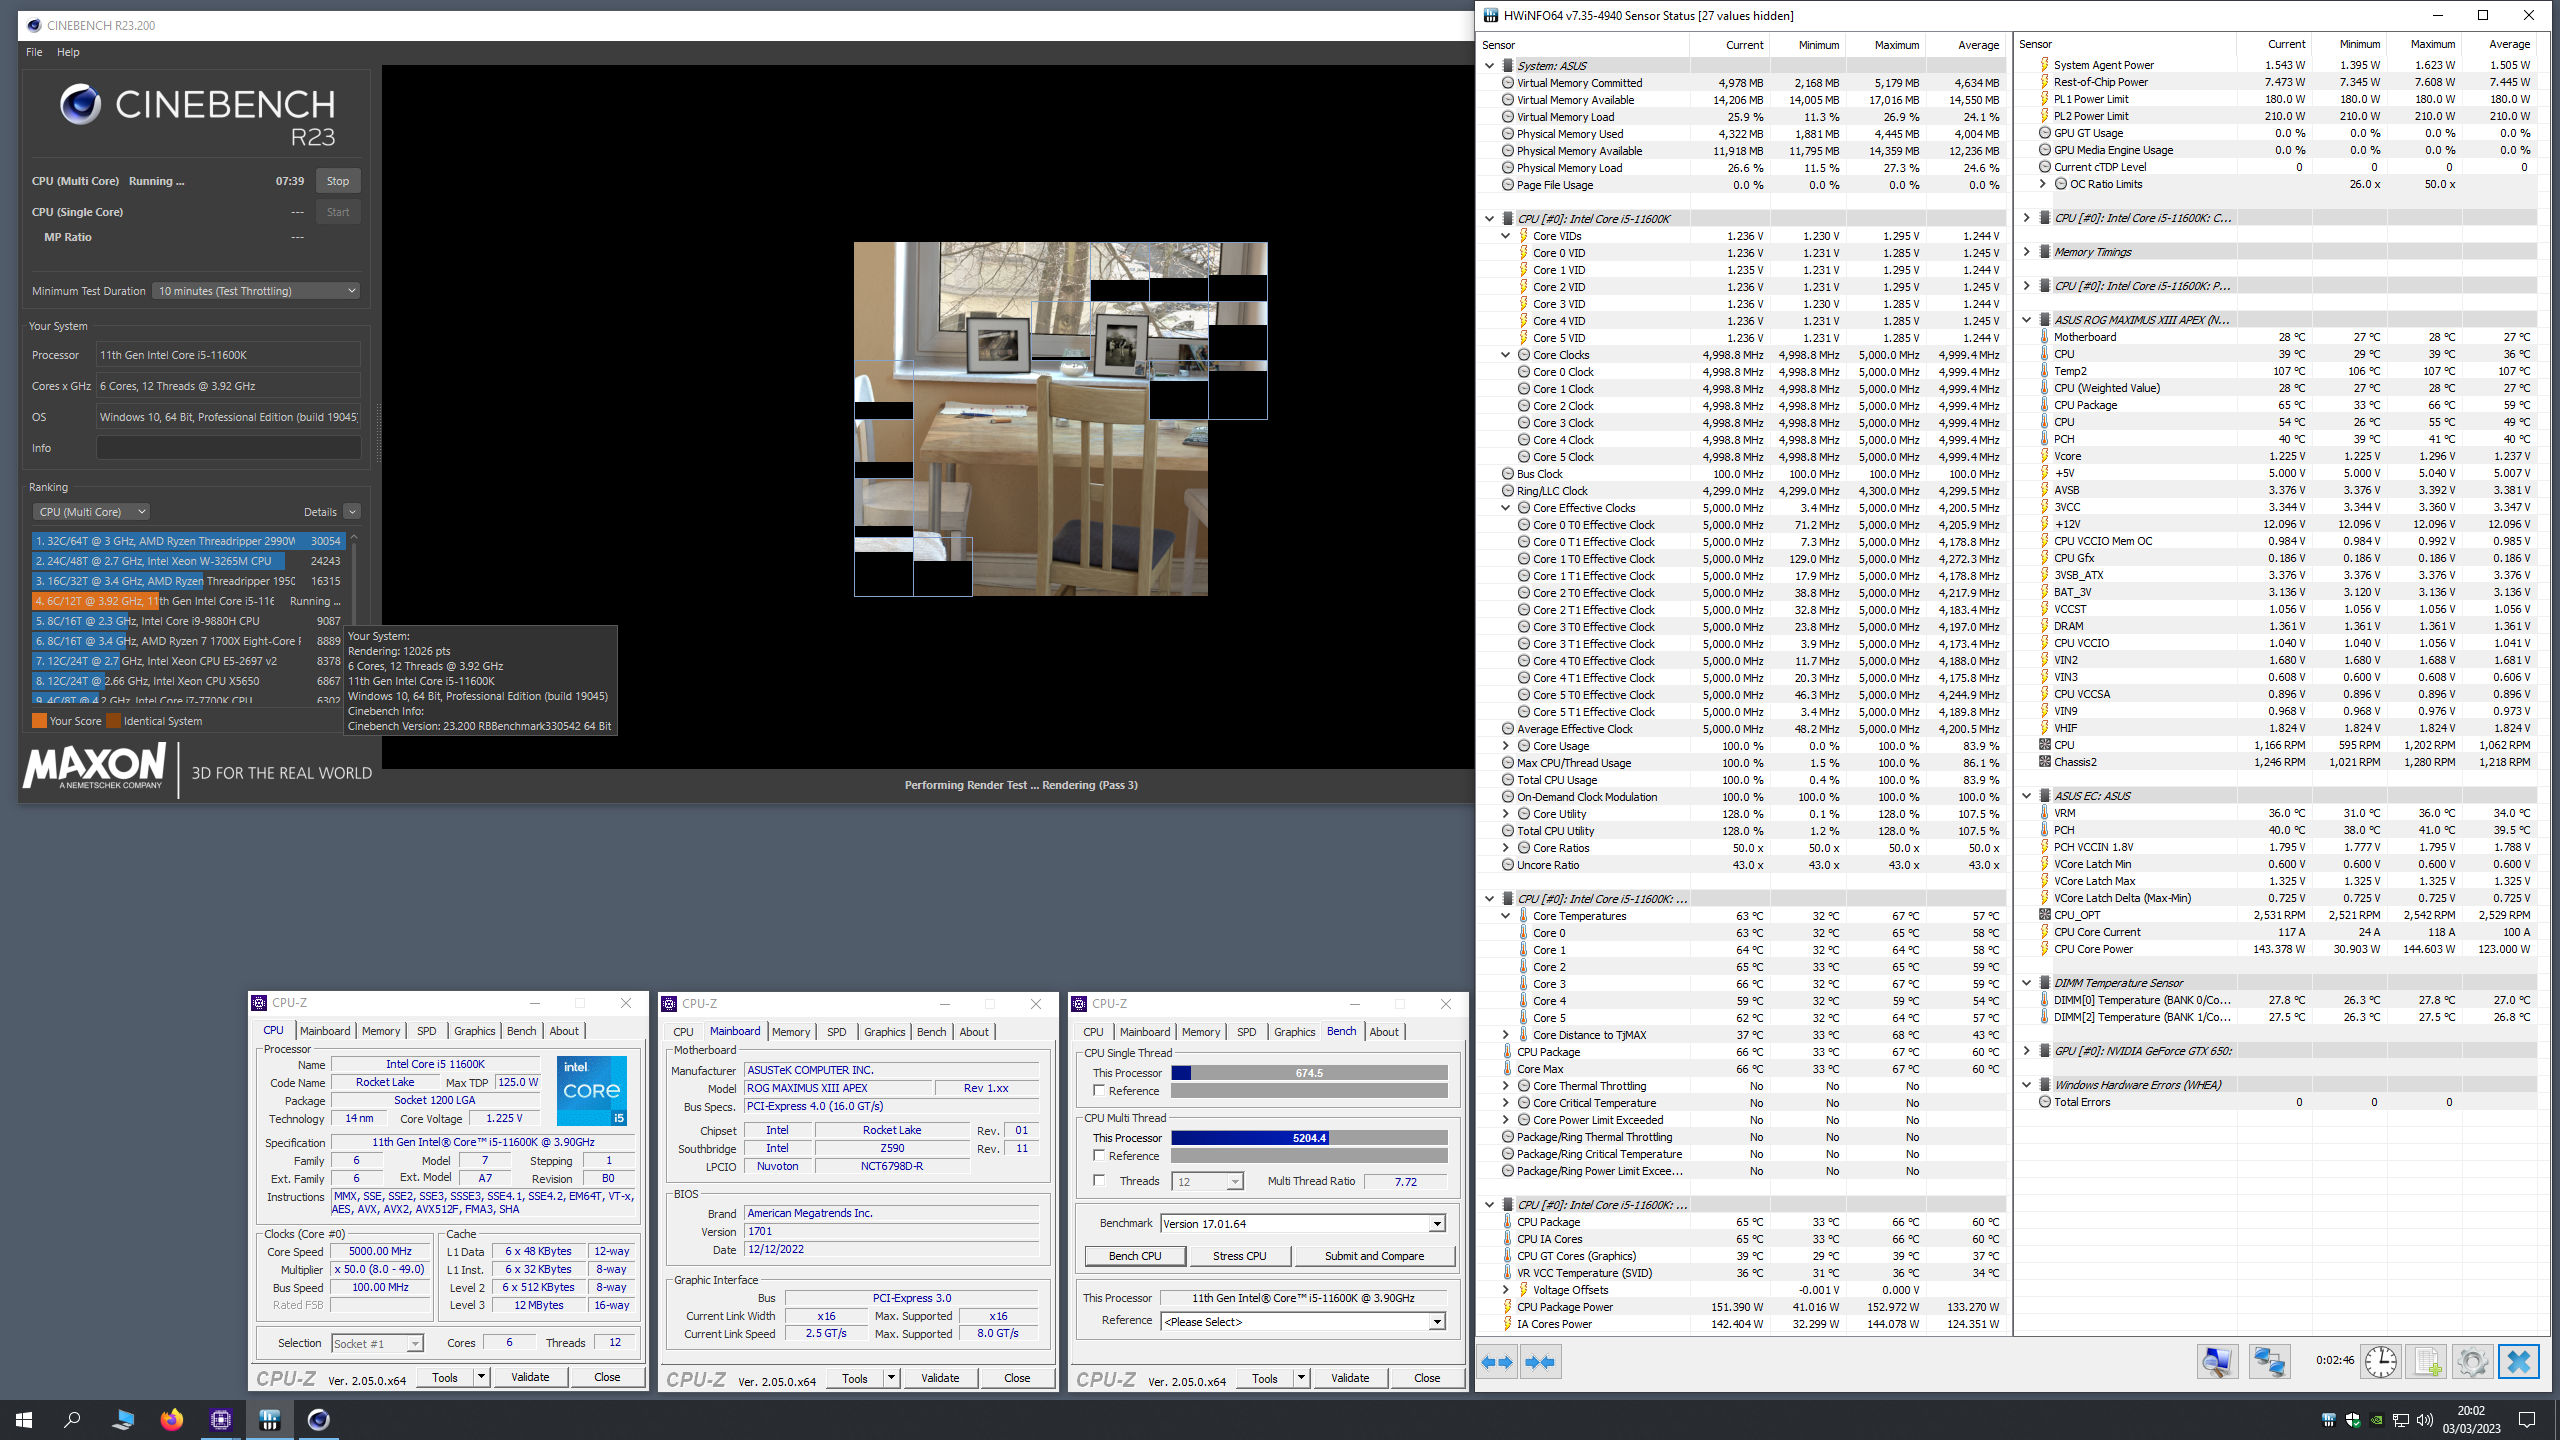Enable Reference checkbox under CPU Multi Thread
Image resolution: width=2560 pixels, height=1440 pixels.
tap(1099, 1156)
